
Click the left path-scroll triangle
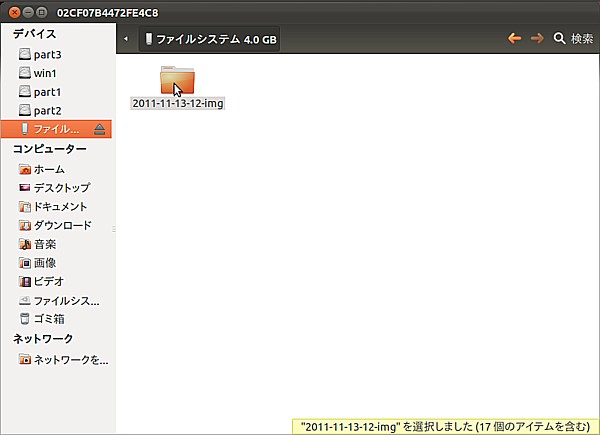[126, 39]
